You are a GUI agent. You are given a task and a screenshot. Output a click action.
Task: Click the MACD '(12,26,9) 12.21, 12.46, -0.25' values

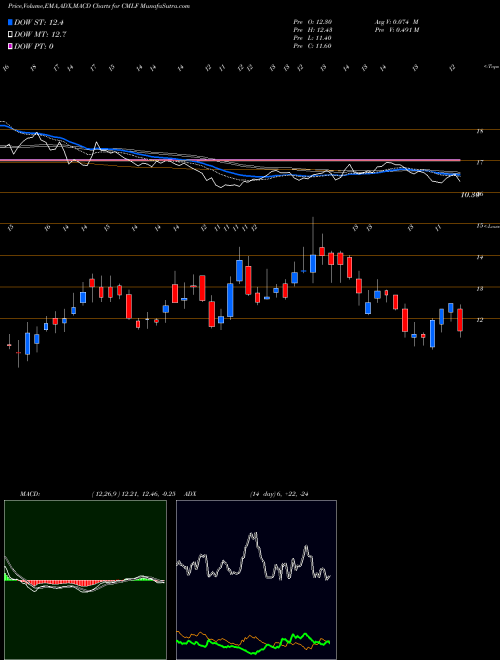132,494
